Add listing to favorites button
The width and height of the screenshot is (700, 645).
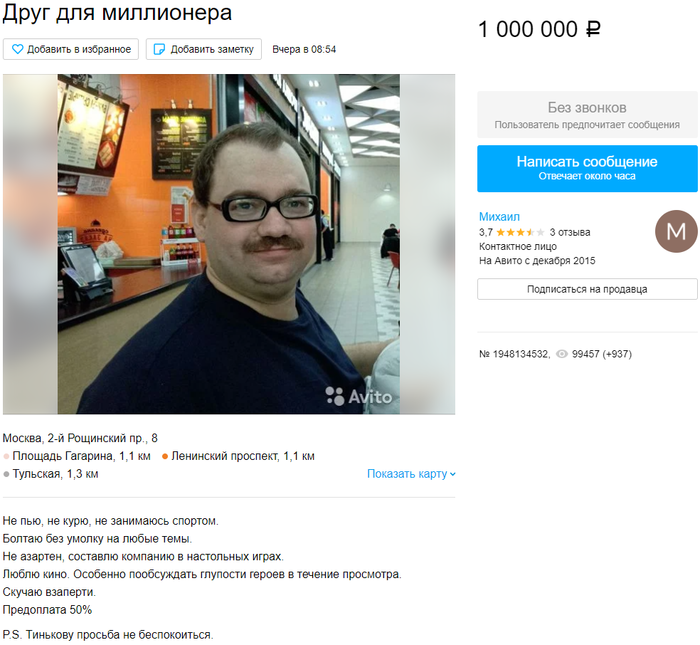(x=71, y=49)
